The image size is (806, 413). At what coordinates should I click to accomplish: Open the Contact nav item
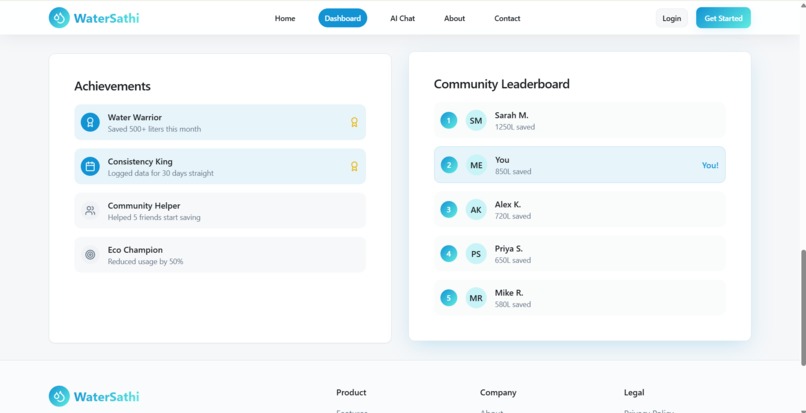(x=507, y=18)
